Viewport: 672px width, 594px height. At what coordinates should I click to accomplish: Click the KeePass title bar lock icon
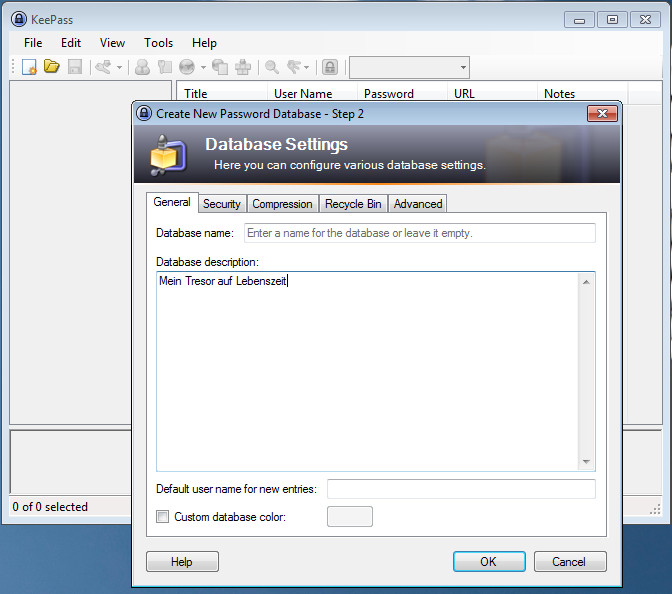point(19,19)
